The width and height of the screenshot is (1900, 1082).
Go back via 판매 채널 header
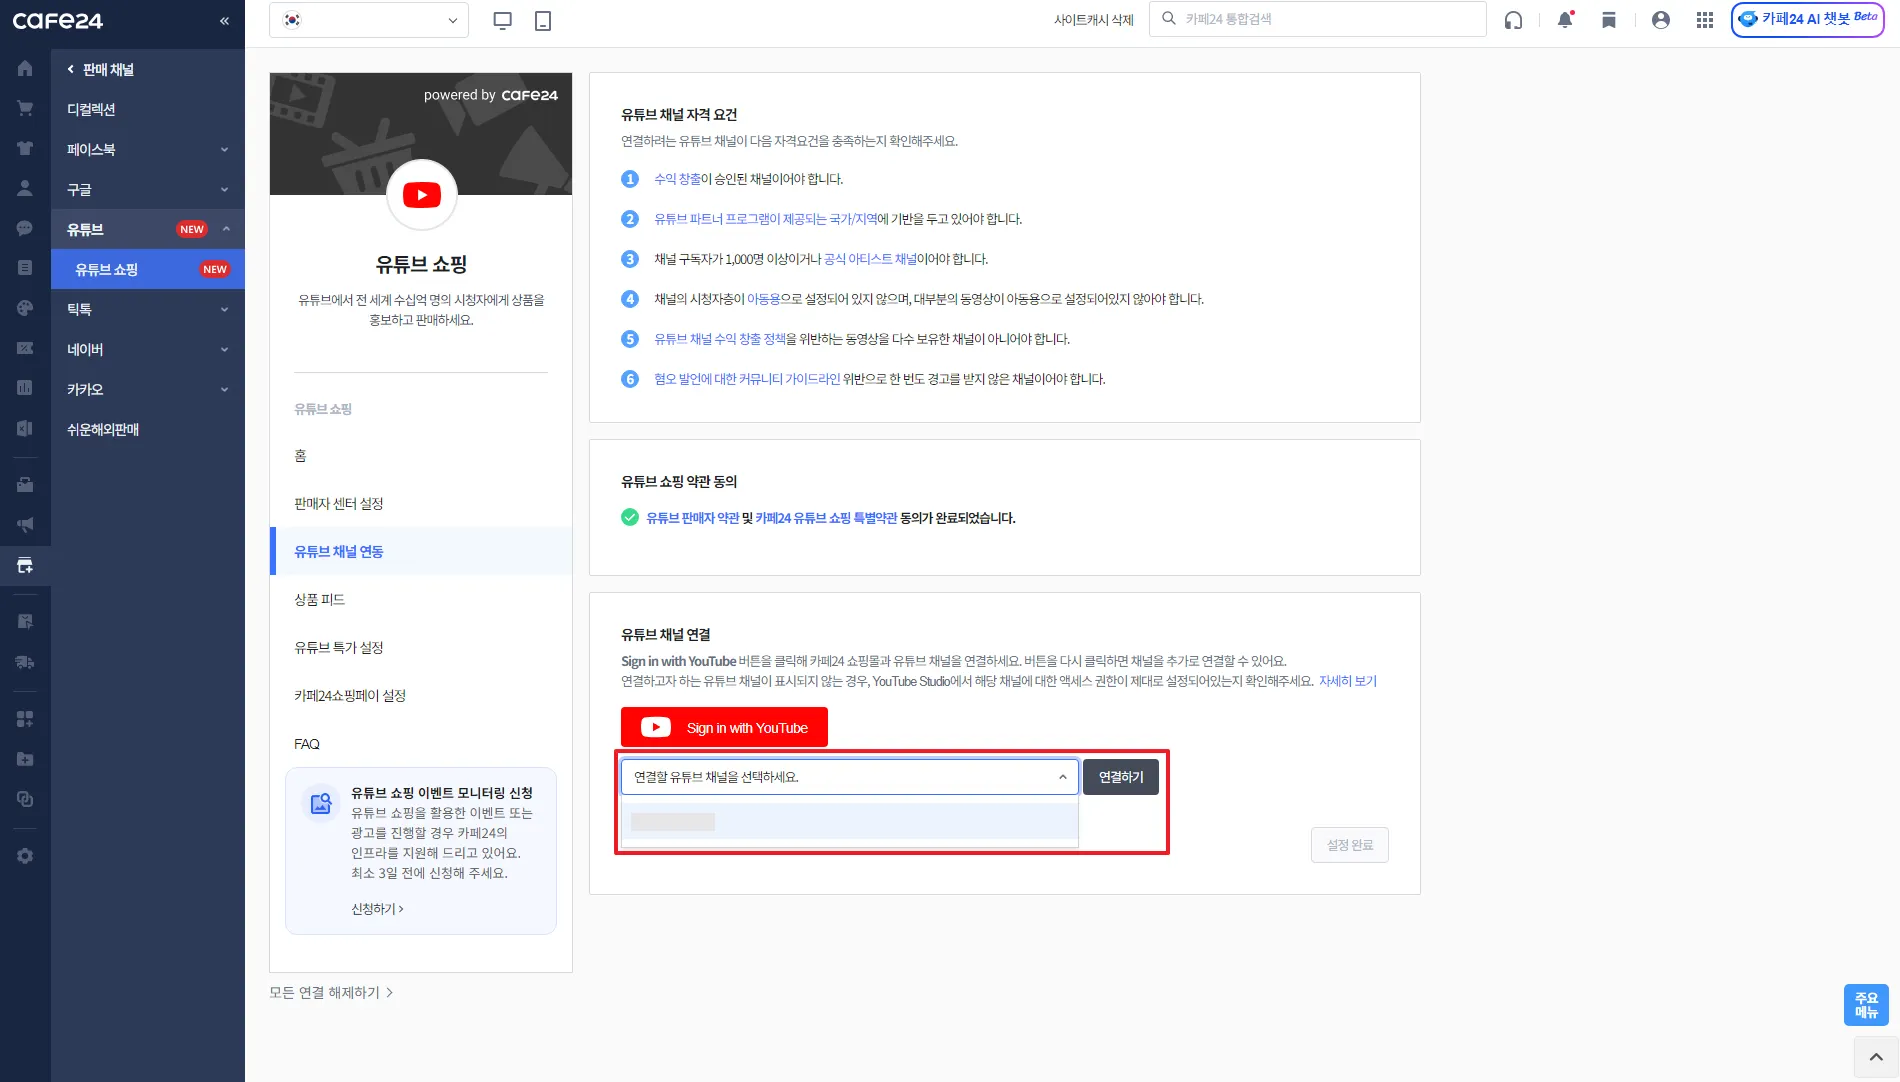100,69
